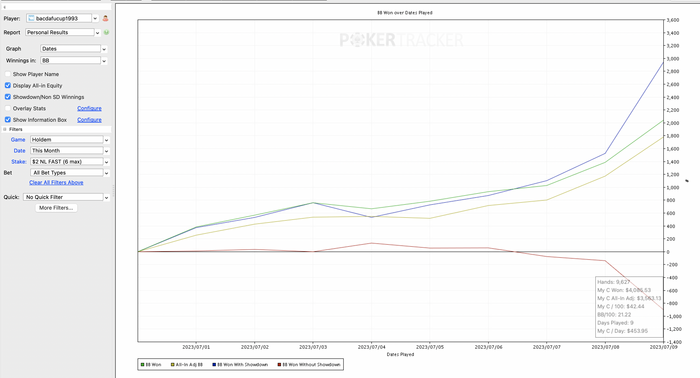Image resolution: width=700 pixels, height=378 pixels.
Task: Open the Player dropdown arrow
Action: (95, 18)
